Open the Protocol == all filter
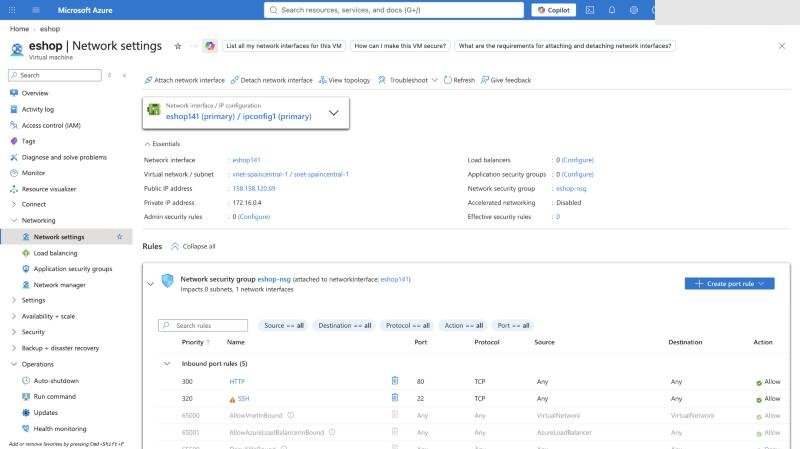Viewport: 800px width, 449px height. tap(408, 326)
